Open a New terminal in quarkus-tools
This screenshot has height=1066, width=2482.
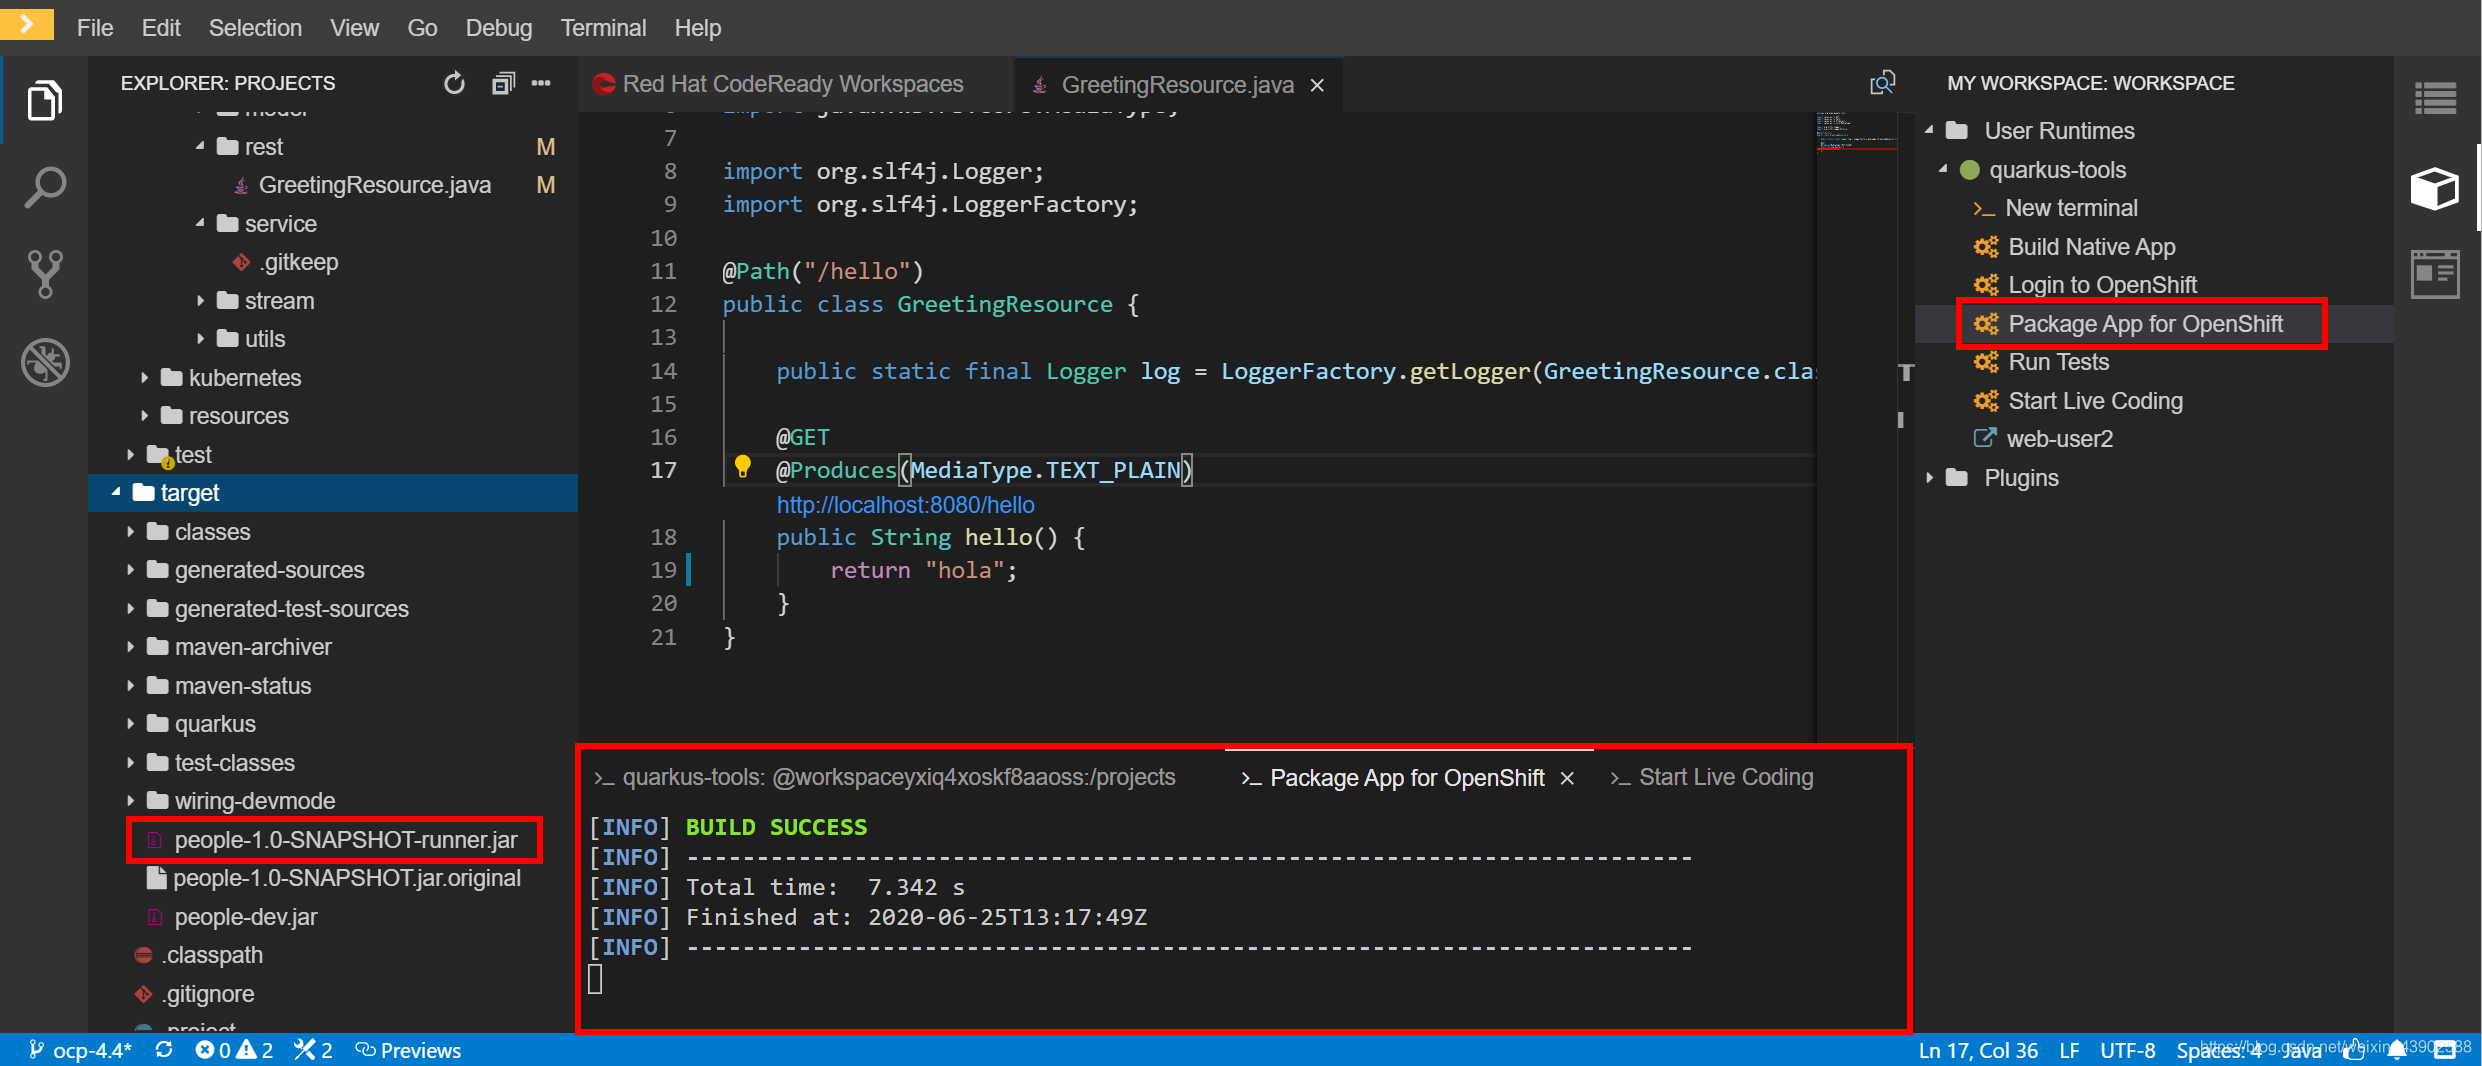[x=2071, y=208]
